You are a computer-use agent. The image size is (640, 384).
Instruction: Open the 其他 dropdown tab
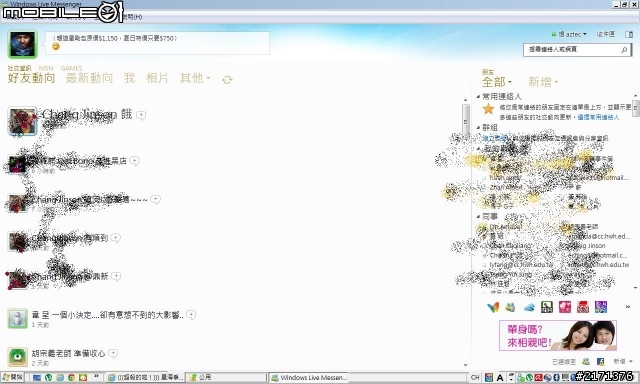click(195, 78)
